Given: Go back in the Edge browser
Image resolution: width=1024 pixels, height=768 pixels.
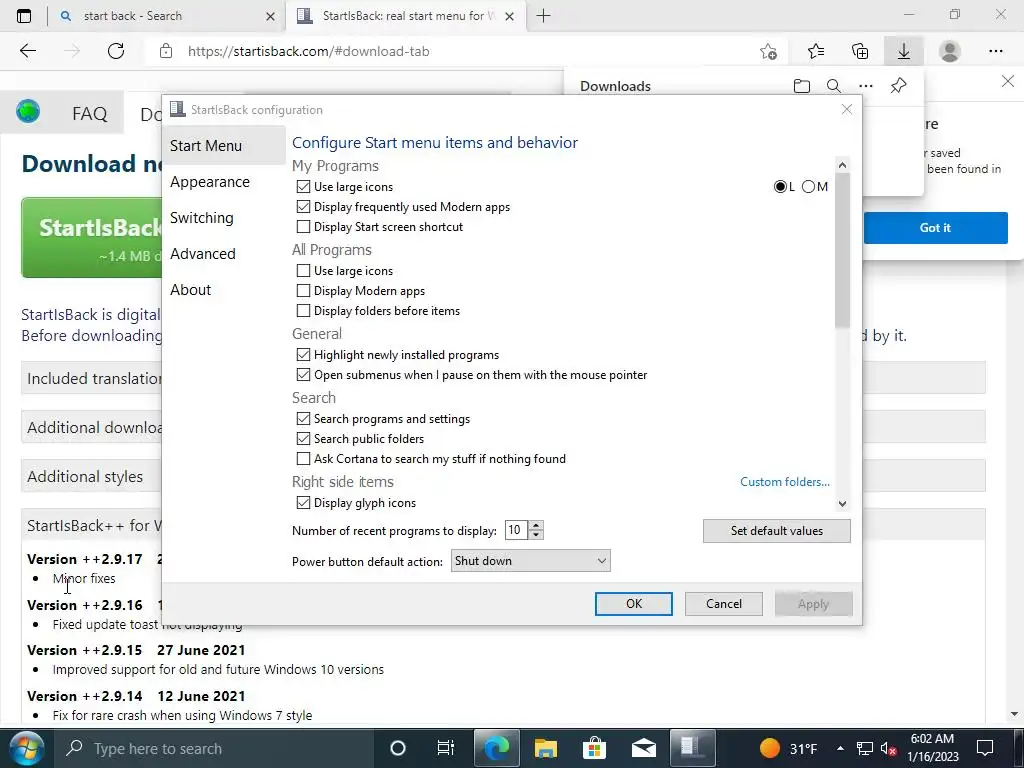Looking at the screenshot, I should 27,51.
